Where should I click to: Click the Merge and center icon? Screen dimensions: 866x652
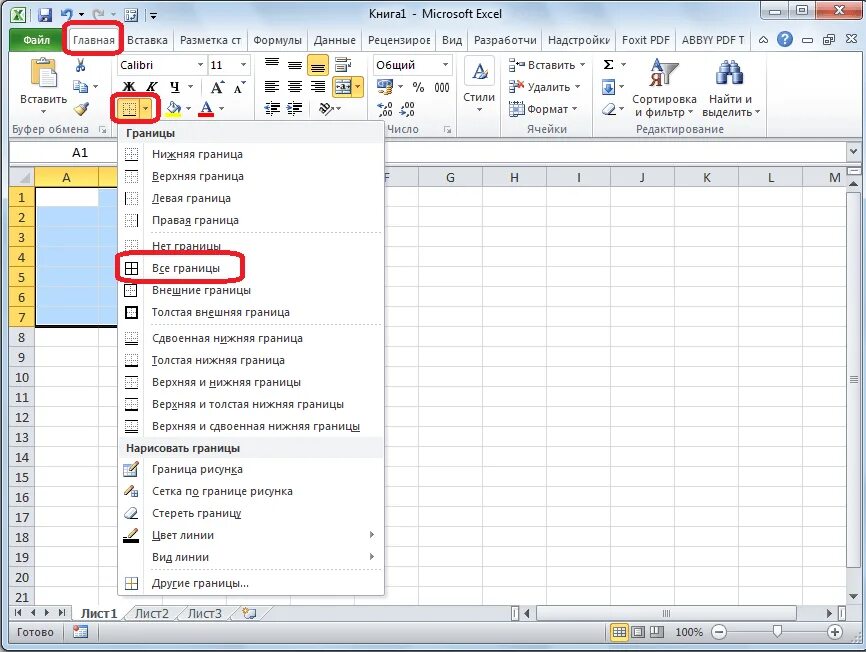pyautogui.click(x=343, y=87)
